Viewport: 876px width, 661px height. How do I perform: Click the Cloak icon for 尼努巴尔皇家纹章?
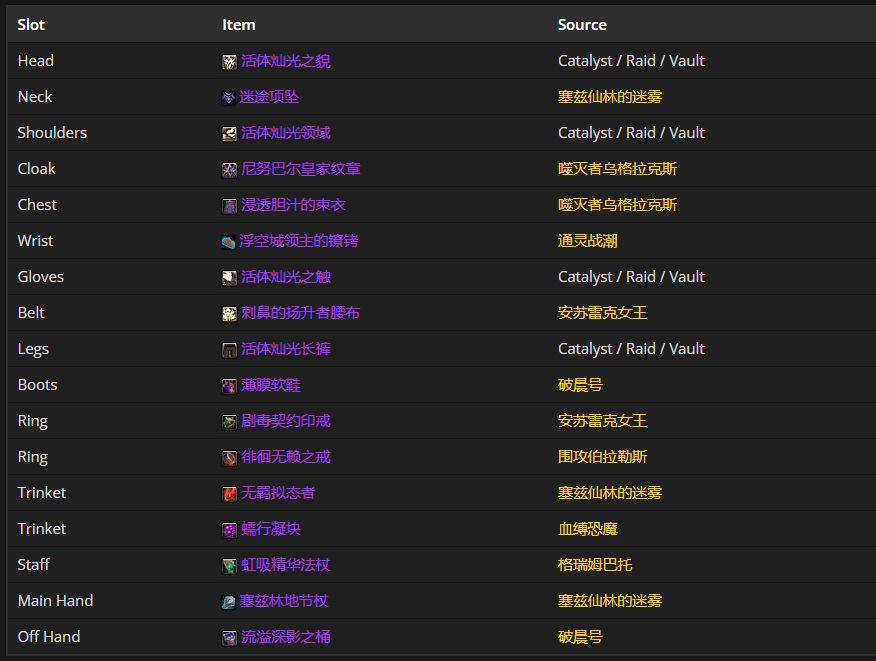point(227,168)
